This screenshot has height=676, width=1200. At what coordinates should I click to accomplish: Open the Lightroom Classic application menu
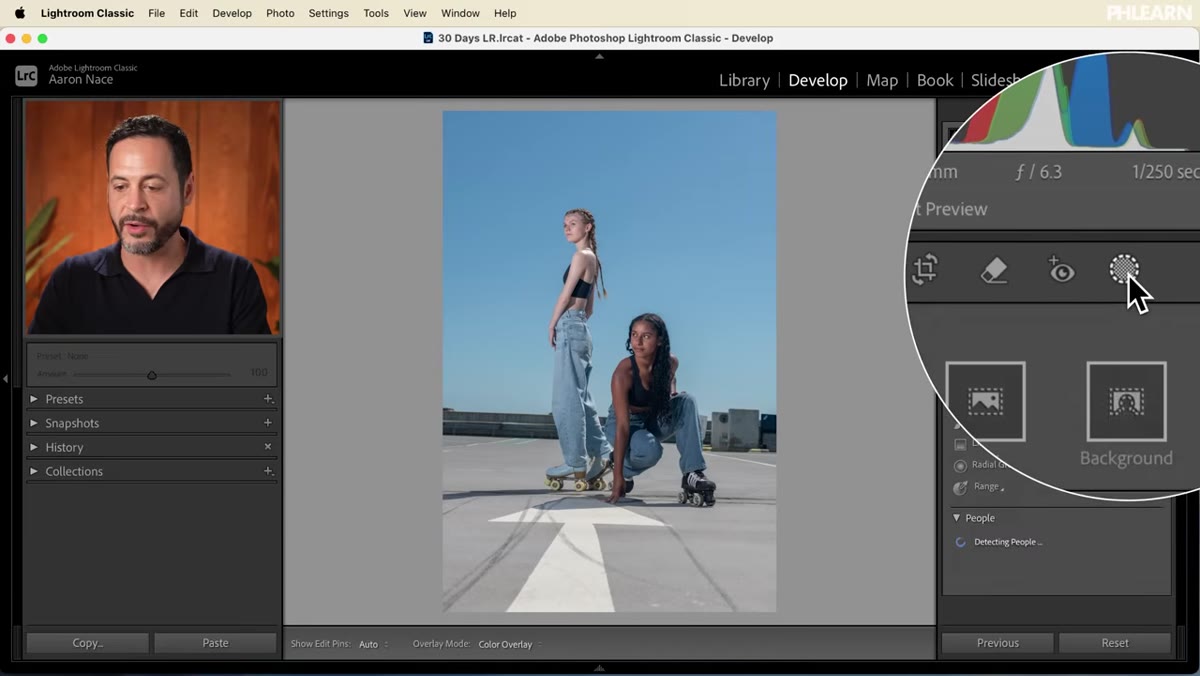click(x=87, y=13)
